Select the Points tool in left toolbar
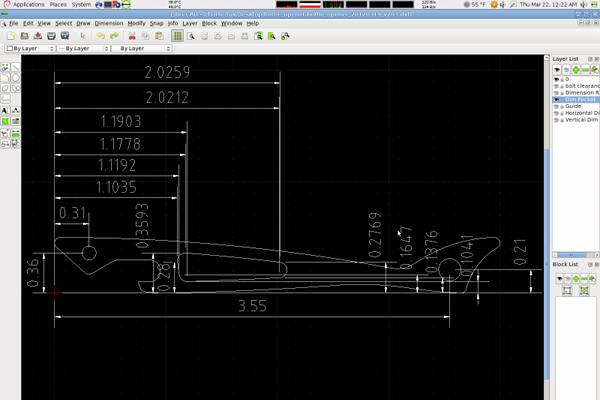 (5, 67)
